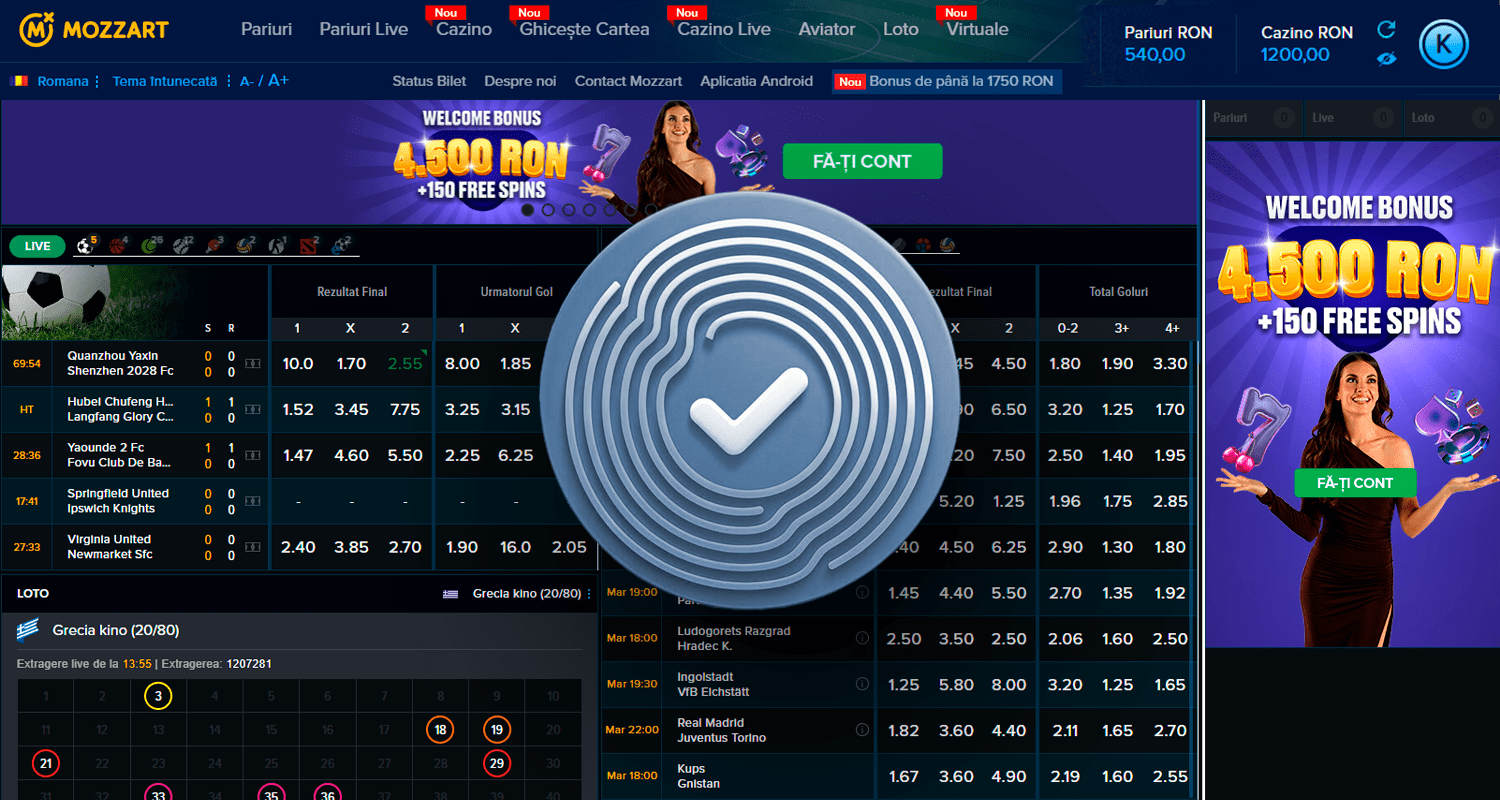
Task: Toggle the Tema întunecată theme setting
Action: click(x=165, y=81)
